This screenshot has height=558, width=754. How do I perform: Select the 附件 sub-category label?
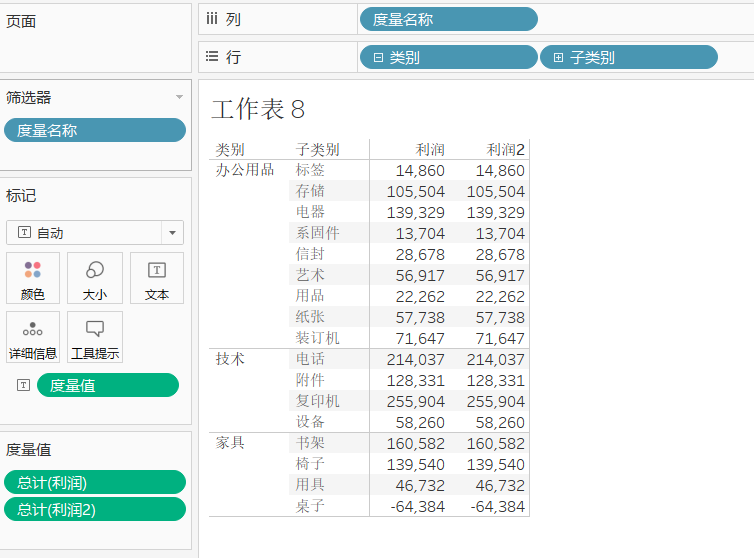[310, 380]
